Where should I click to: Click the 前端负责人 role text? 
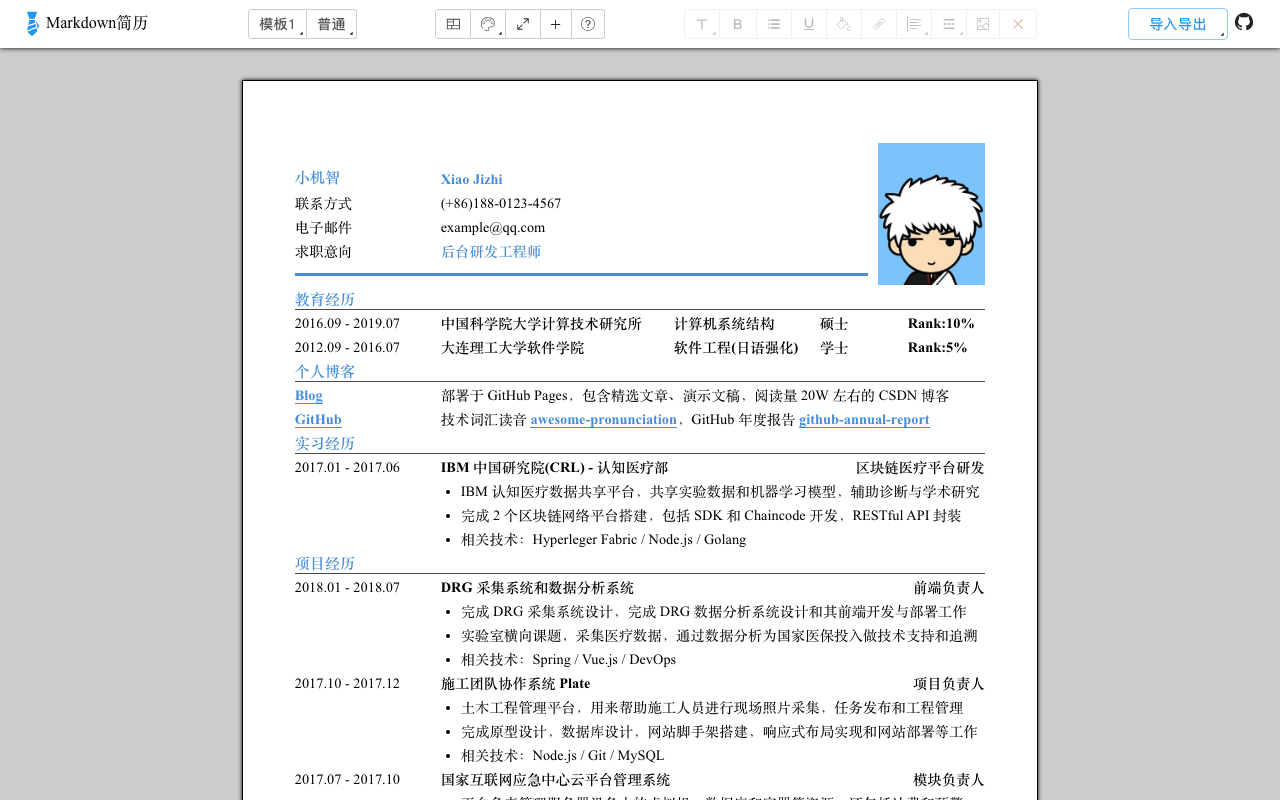(x=949, y=588)
